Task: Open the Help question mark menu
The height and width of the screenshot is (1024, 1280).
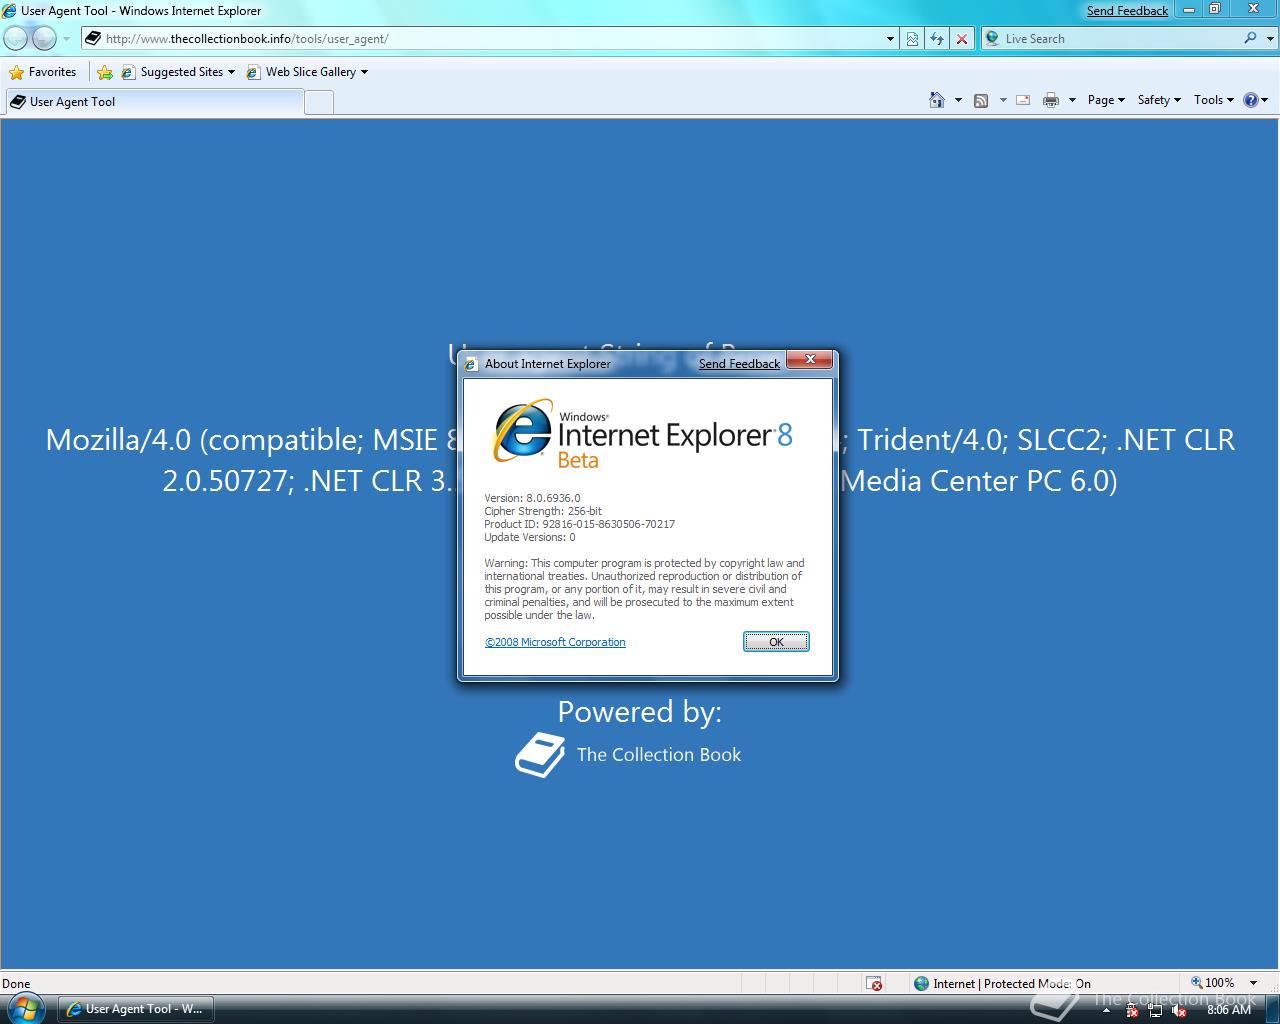Action: click(x=1255, y=100)
